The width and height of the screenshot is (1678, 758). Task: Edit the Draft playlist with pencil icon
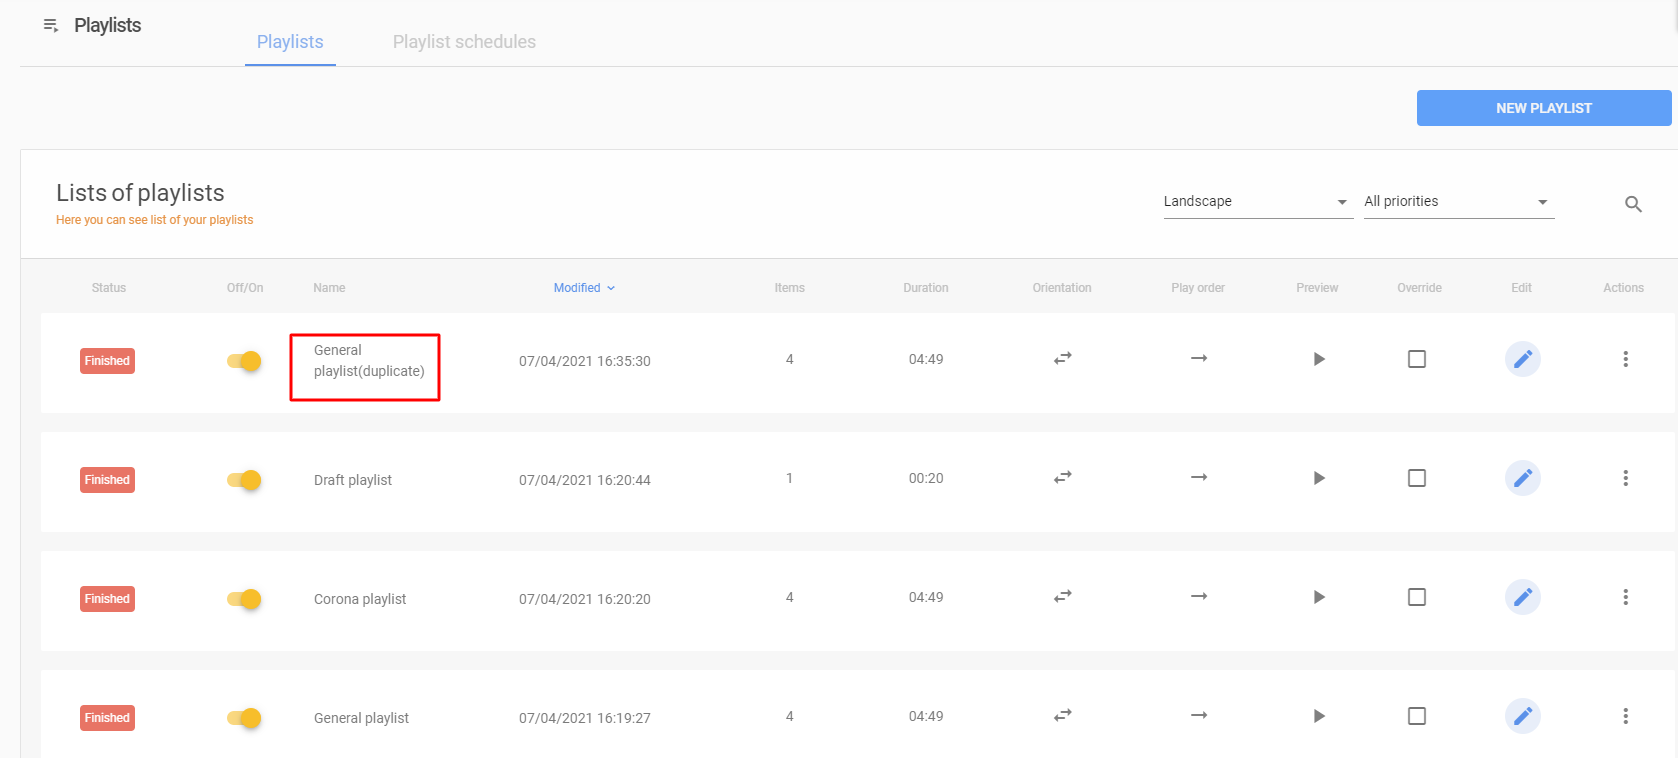[x=1522, y=478]
